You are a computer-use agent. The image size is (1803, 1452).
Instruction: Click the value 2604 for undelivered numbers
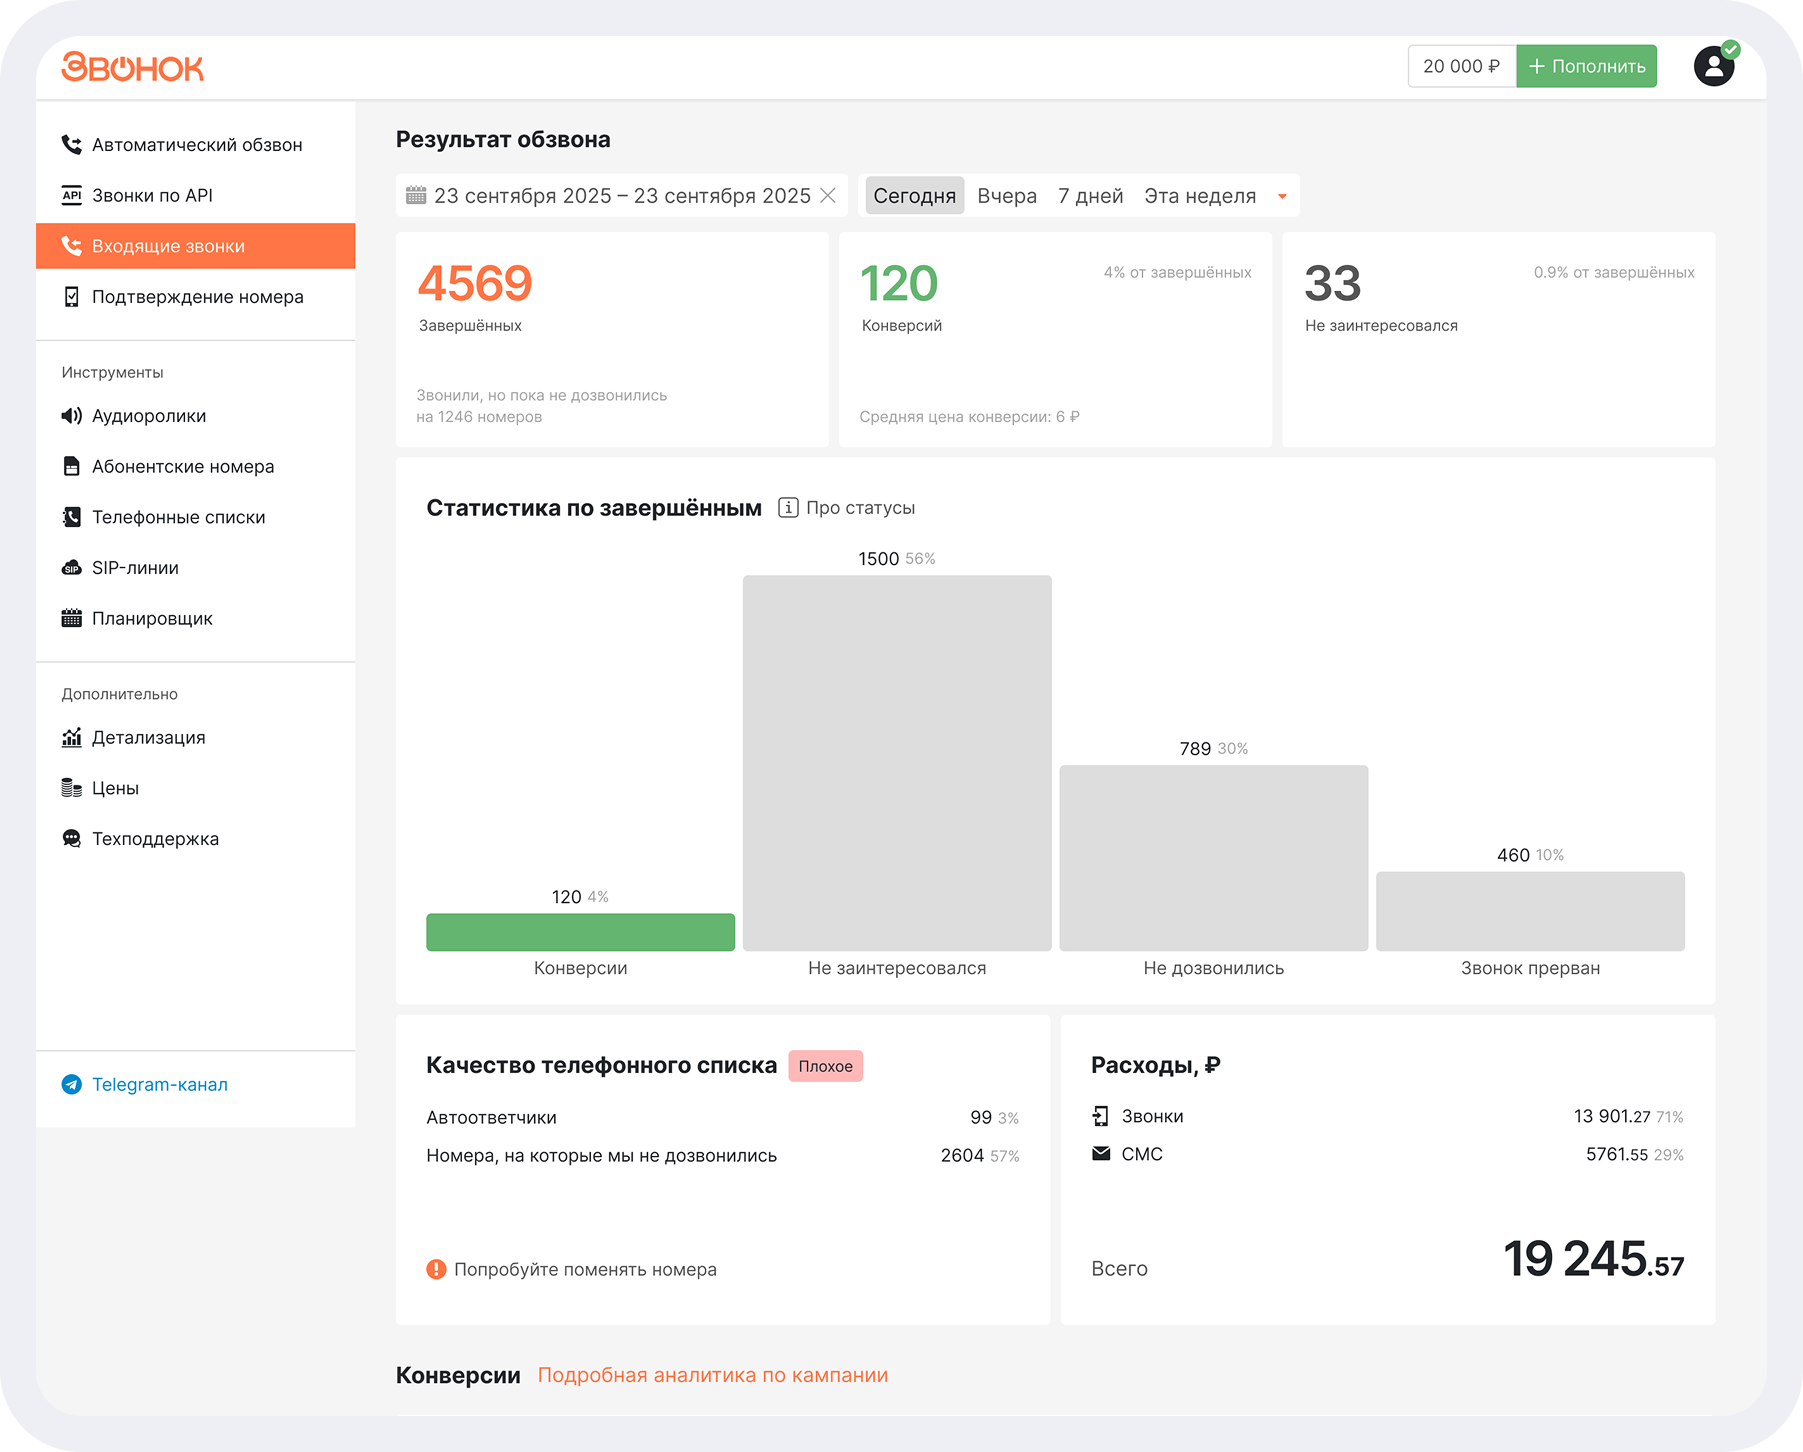click(x=962, y=1155)
